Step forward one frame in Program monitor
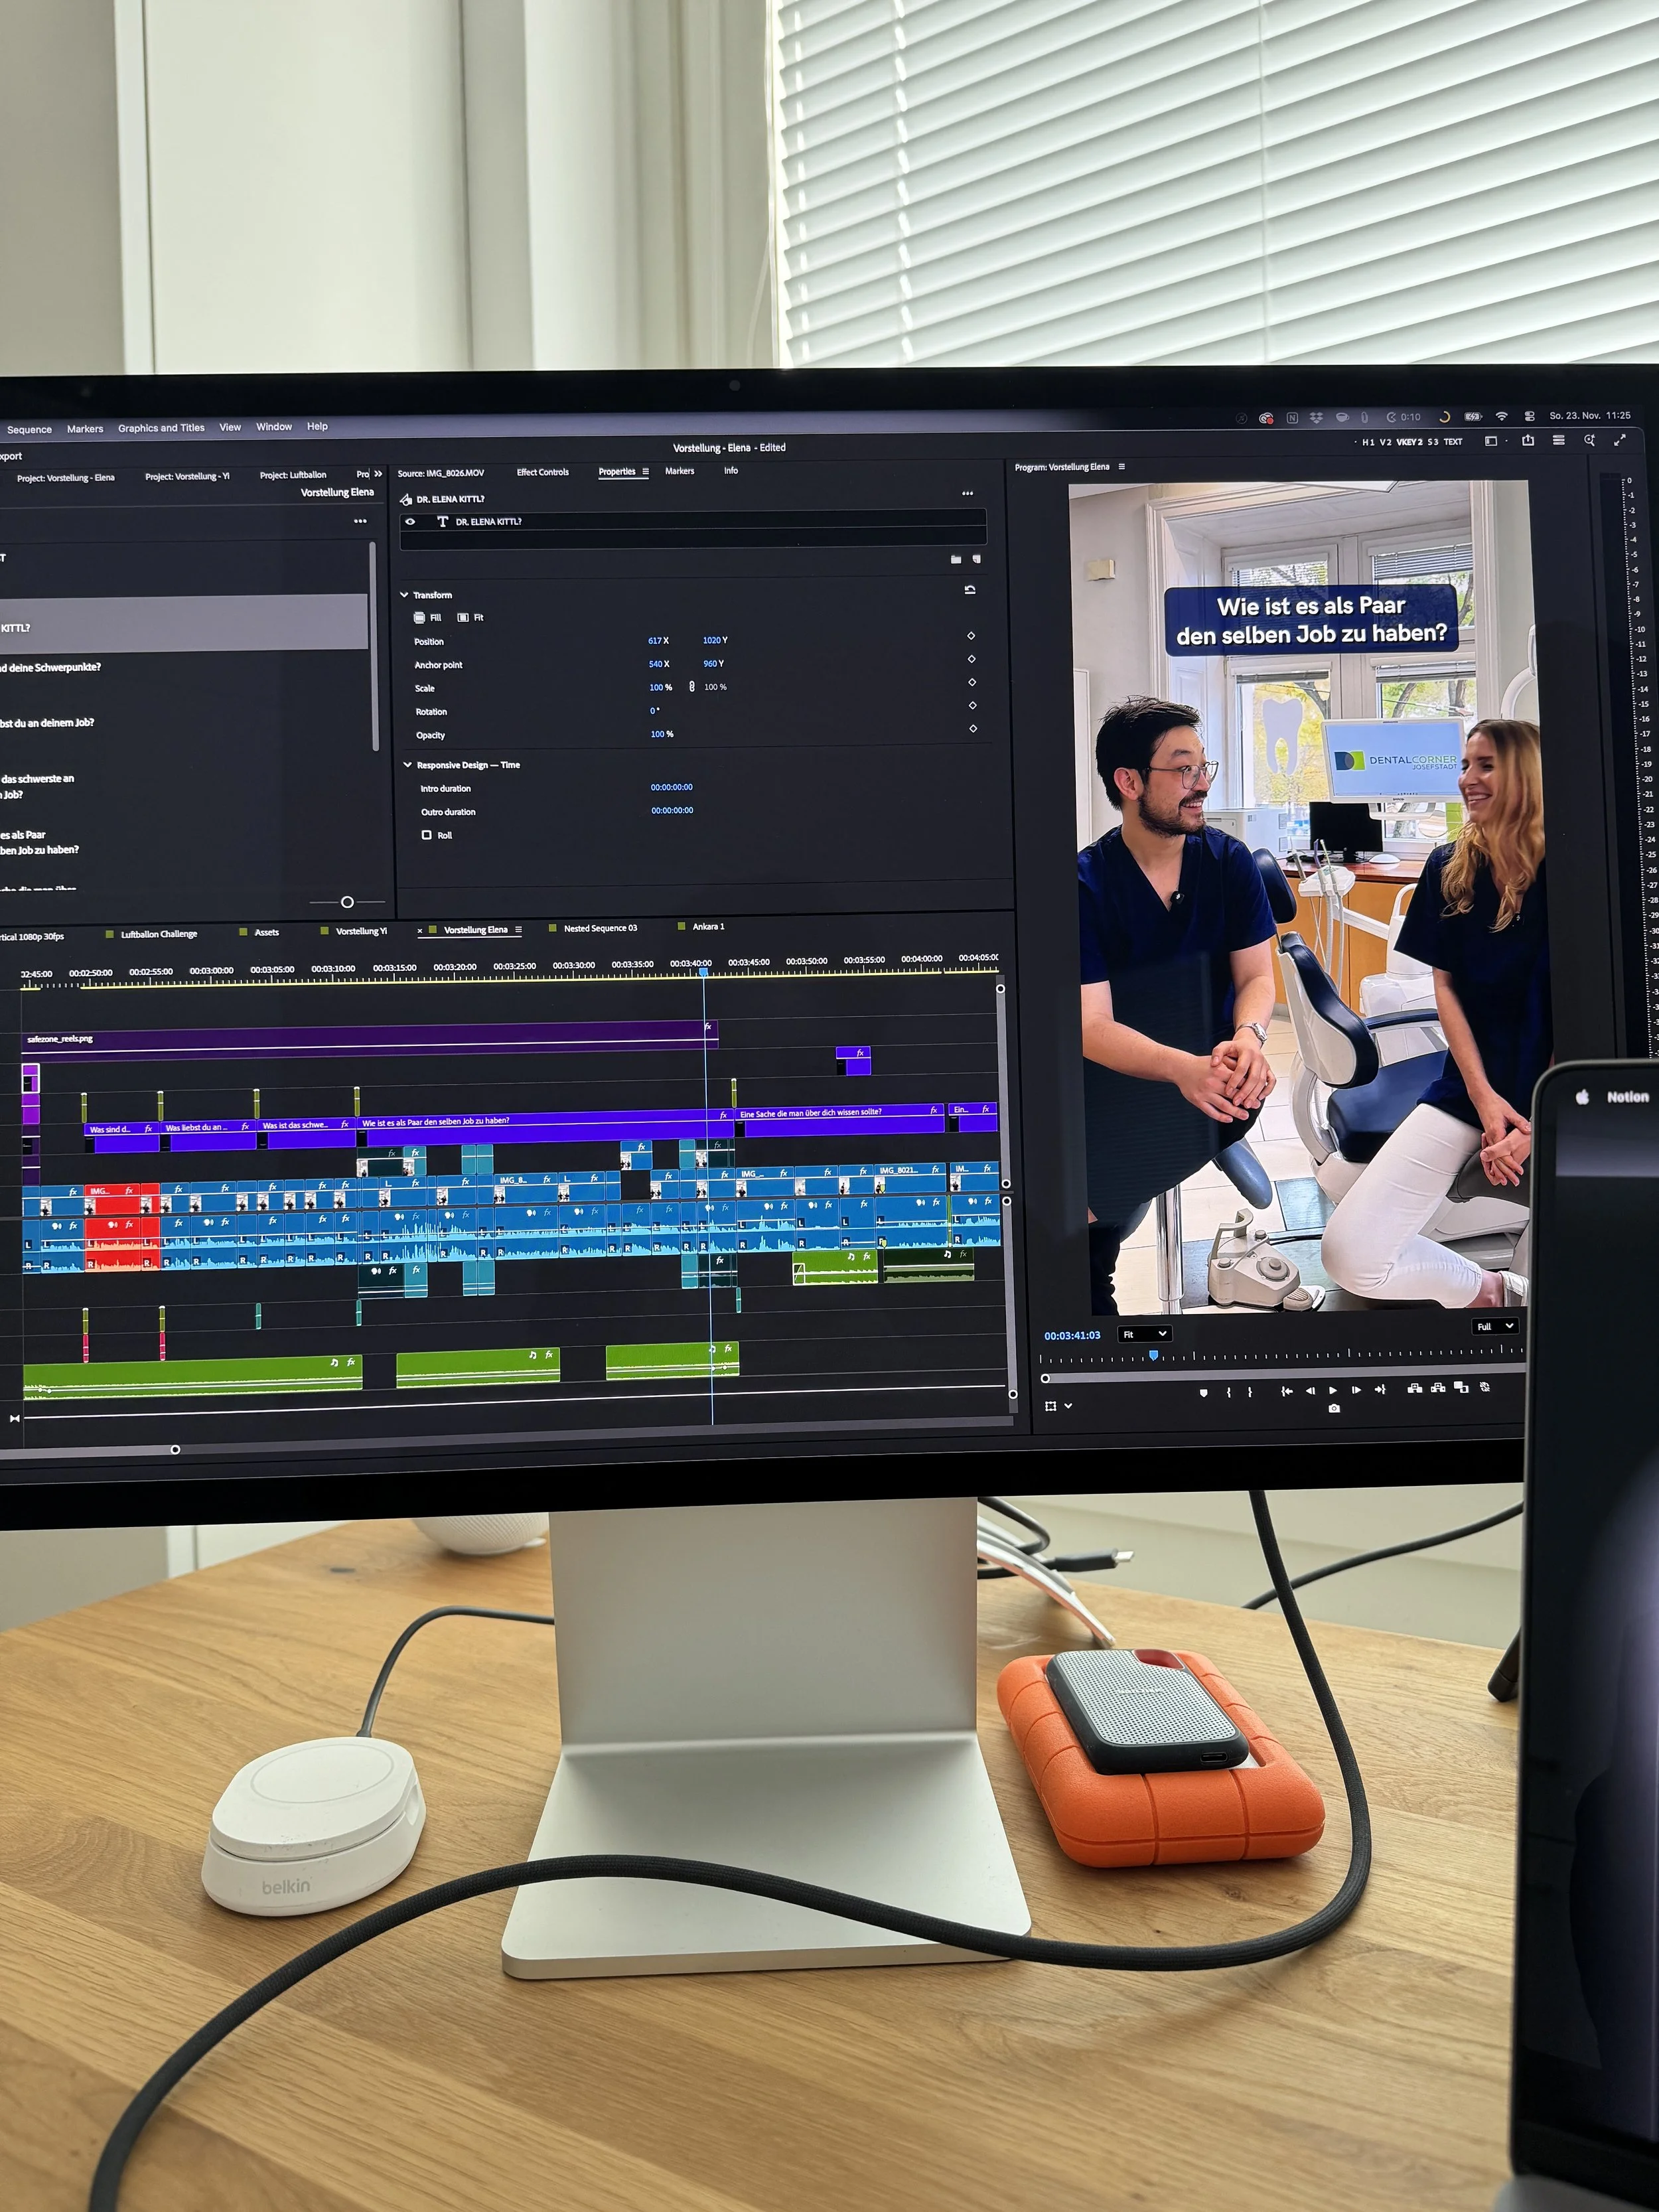Screen dimensions: 1659x2212 coord(1356,1390)
